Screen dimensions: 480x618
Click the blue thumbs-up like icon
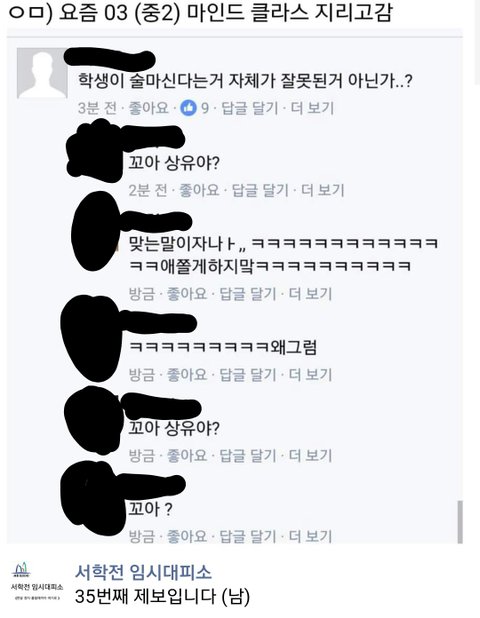tap(188, 108)
